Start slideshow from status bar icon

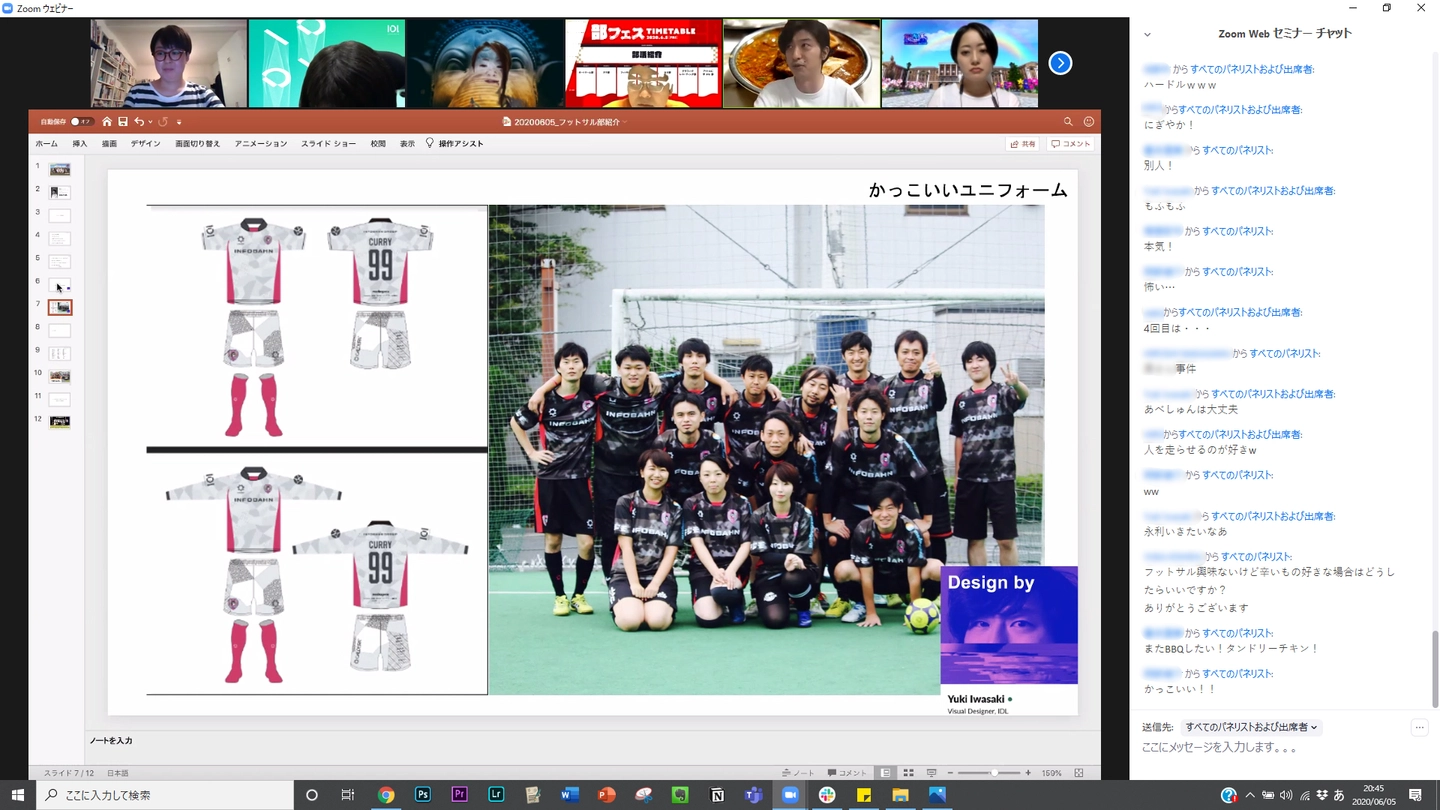pyautogui.click(x=932, y=773)
